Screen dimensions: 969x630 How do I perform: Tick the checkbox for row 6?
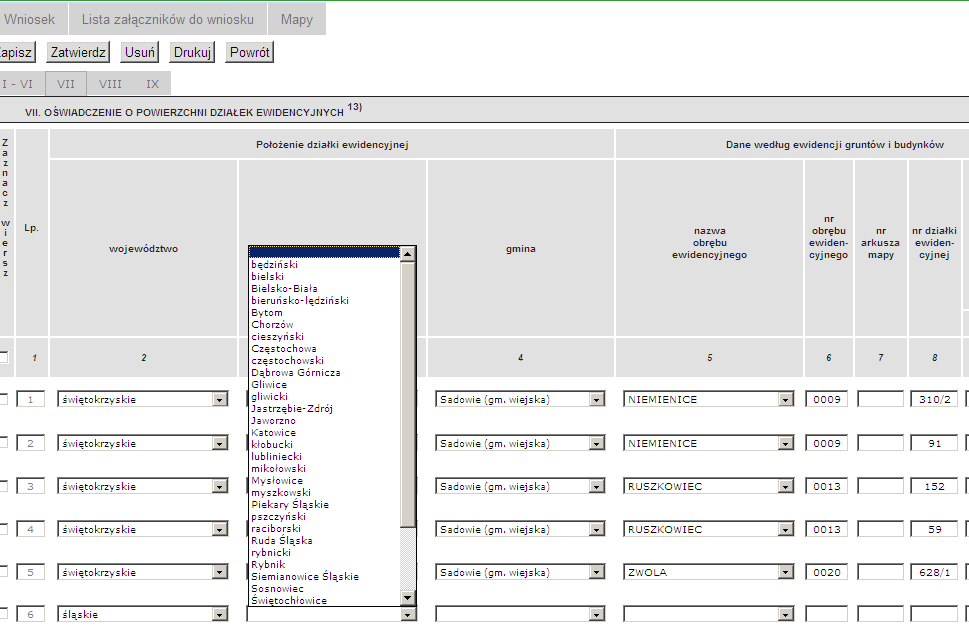pyautogui.click(x=4, y=614)
